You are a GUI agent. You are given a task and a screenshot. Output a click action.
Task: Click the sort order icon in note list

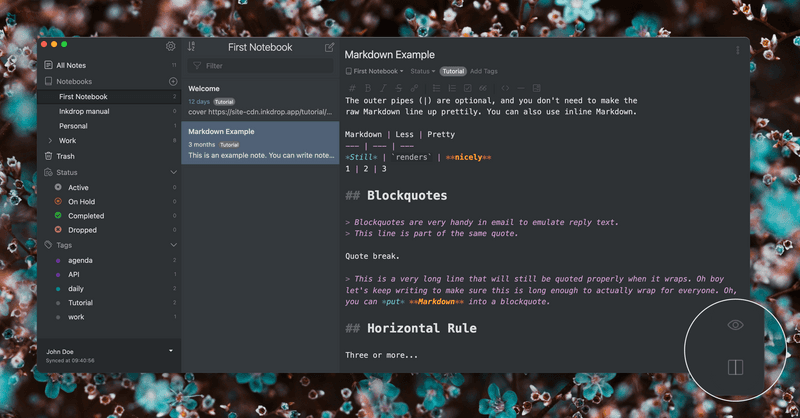coord(192,47)
